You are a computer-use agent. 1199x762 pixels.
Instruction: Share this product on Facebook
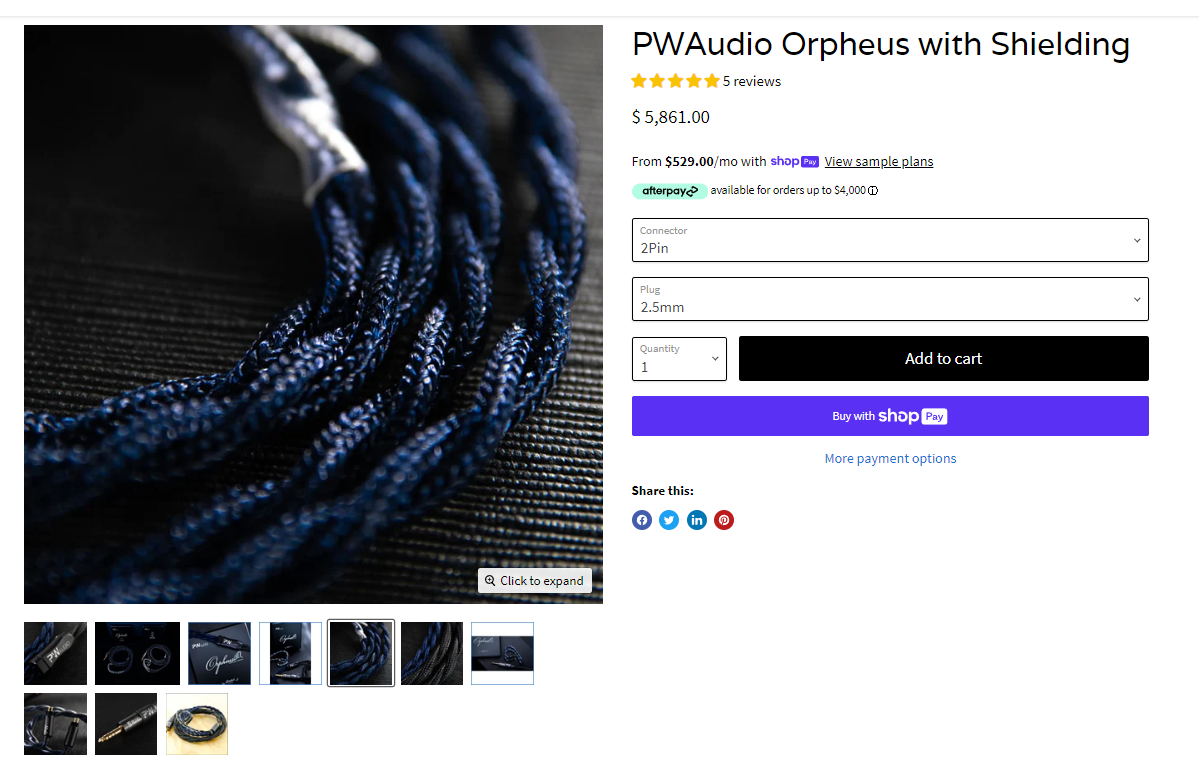(642, 520)
